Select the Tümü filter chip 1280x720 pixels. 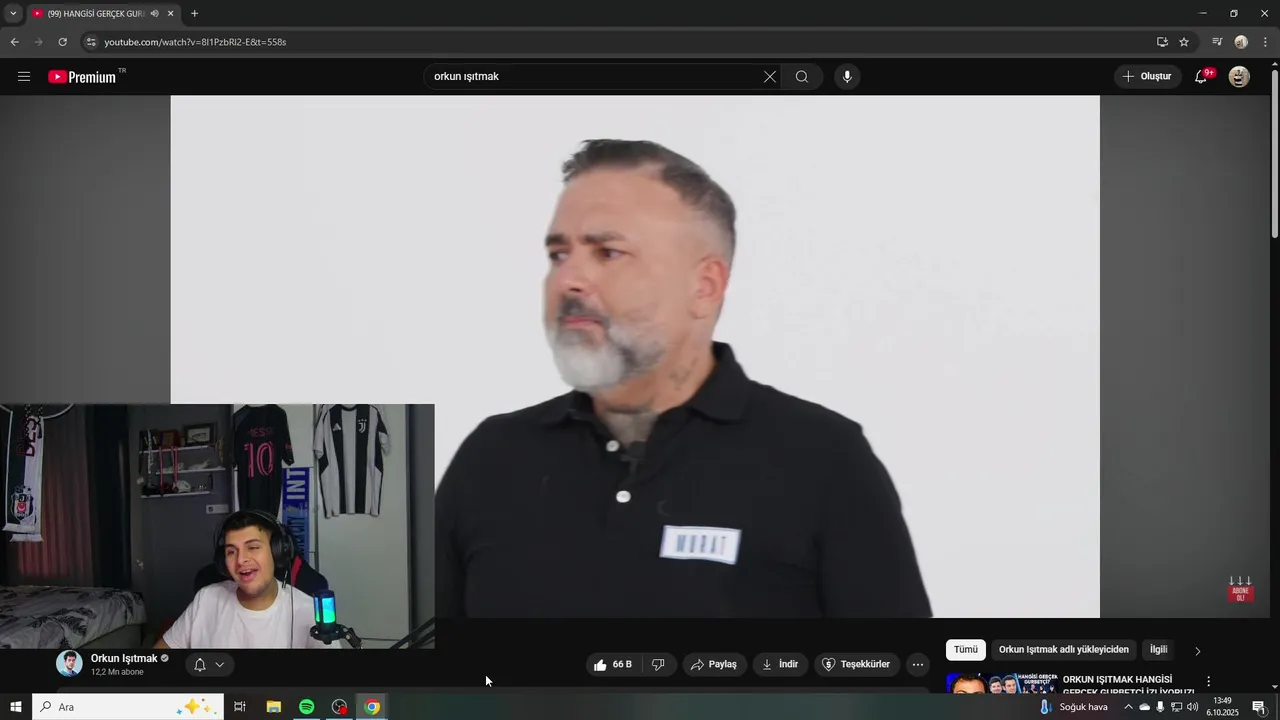coord(966,650)
